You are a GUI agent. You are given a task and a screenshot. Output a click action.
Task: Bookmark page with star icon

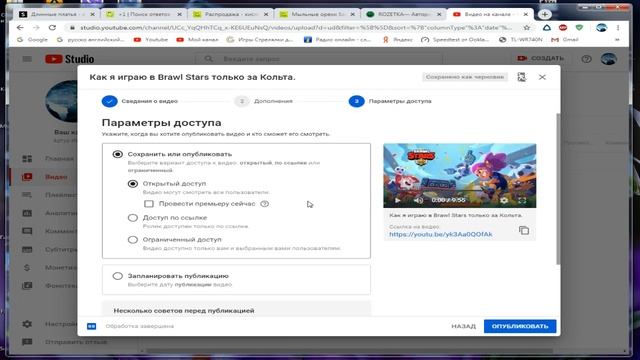coord(527,28)
